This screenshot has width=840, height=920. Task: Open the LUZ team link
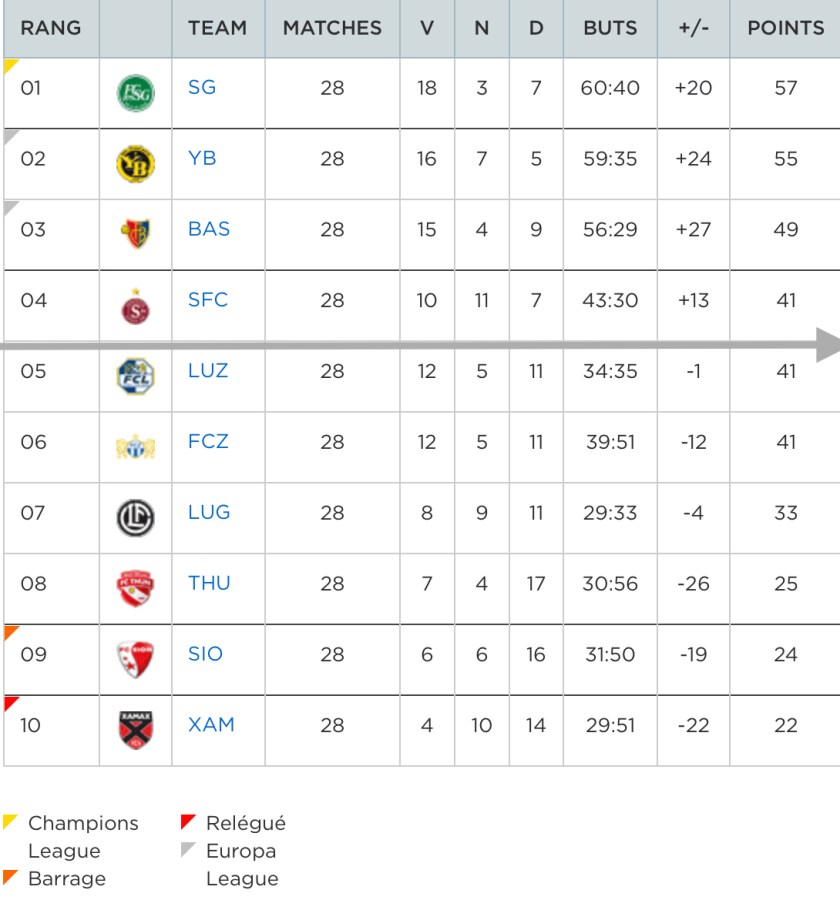coord(208,370)
